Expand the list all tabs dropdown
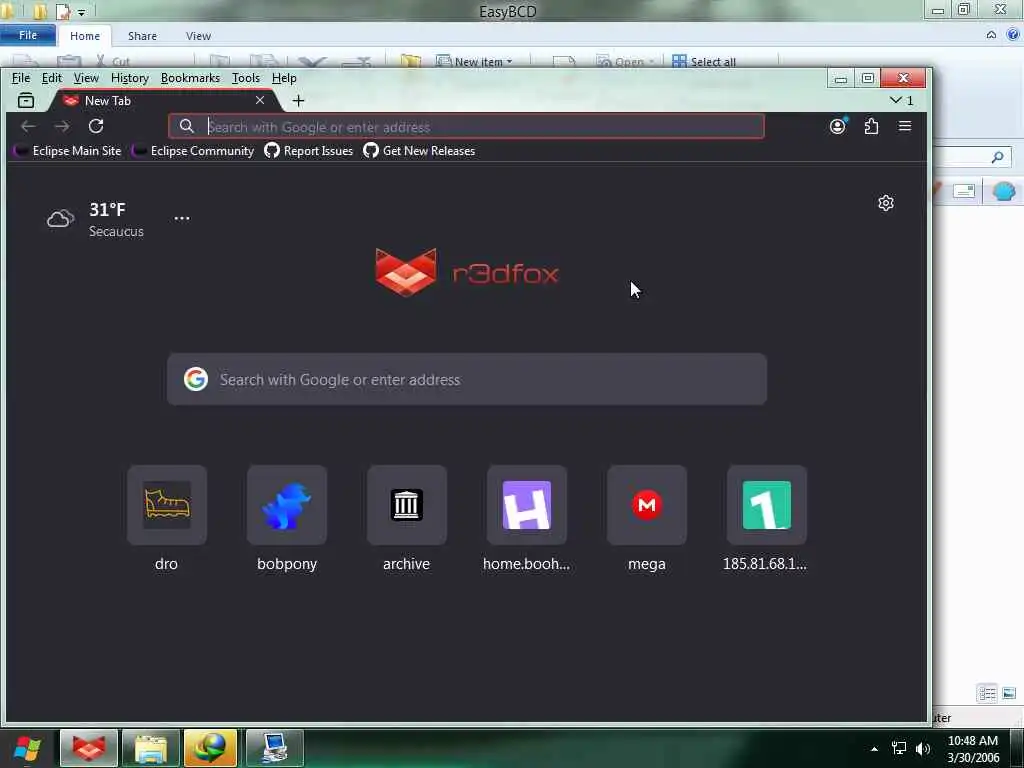Screen dimensions: 1024x768 point(901,100)
